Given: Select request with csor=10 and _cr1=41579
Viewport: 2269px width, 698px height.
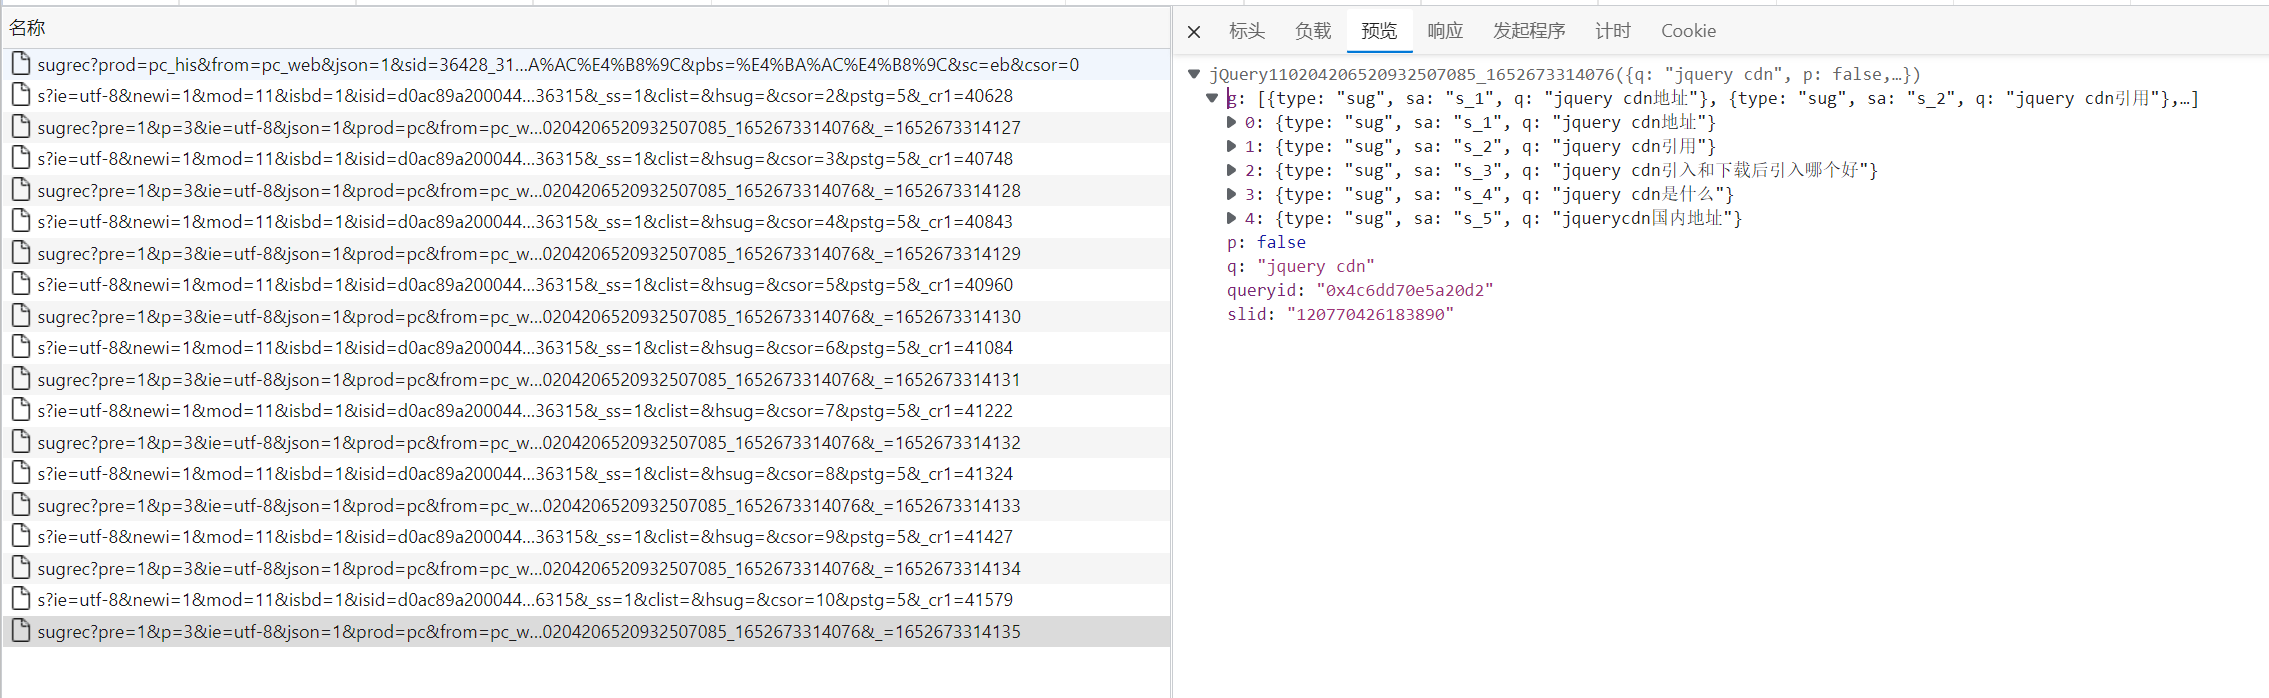Looking at the screenshot, I should point(586,600).
